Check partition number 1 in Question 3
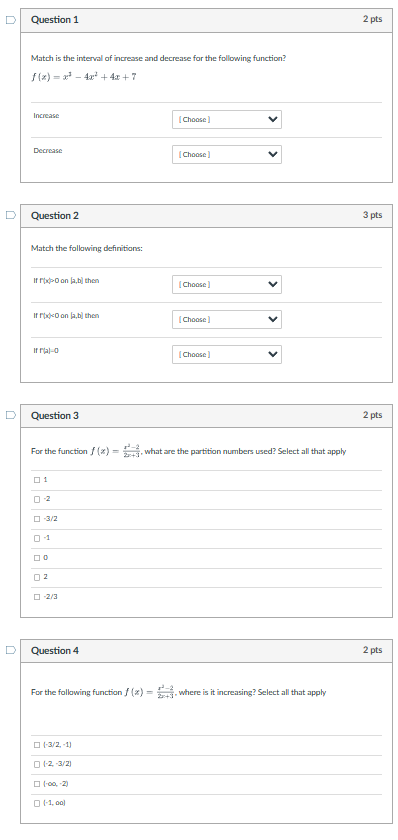The width and height of the screenshot is (398, 840). click(x=37, y=480)
